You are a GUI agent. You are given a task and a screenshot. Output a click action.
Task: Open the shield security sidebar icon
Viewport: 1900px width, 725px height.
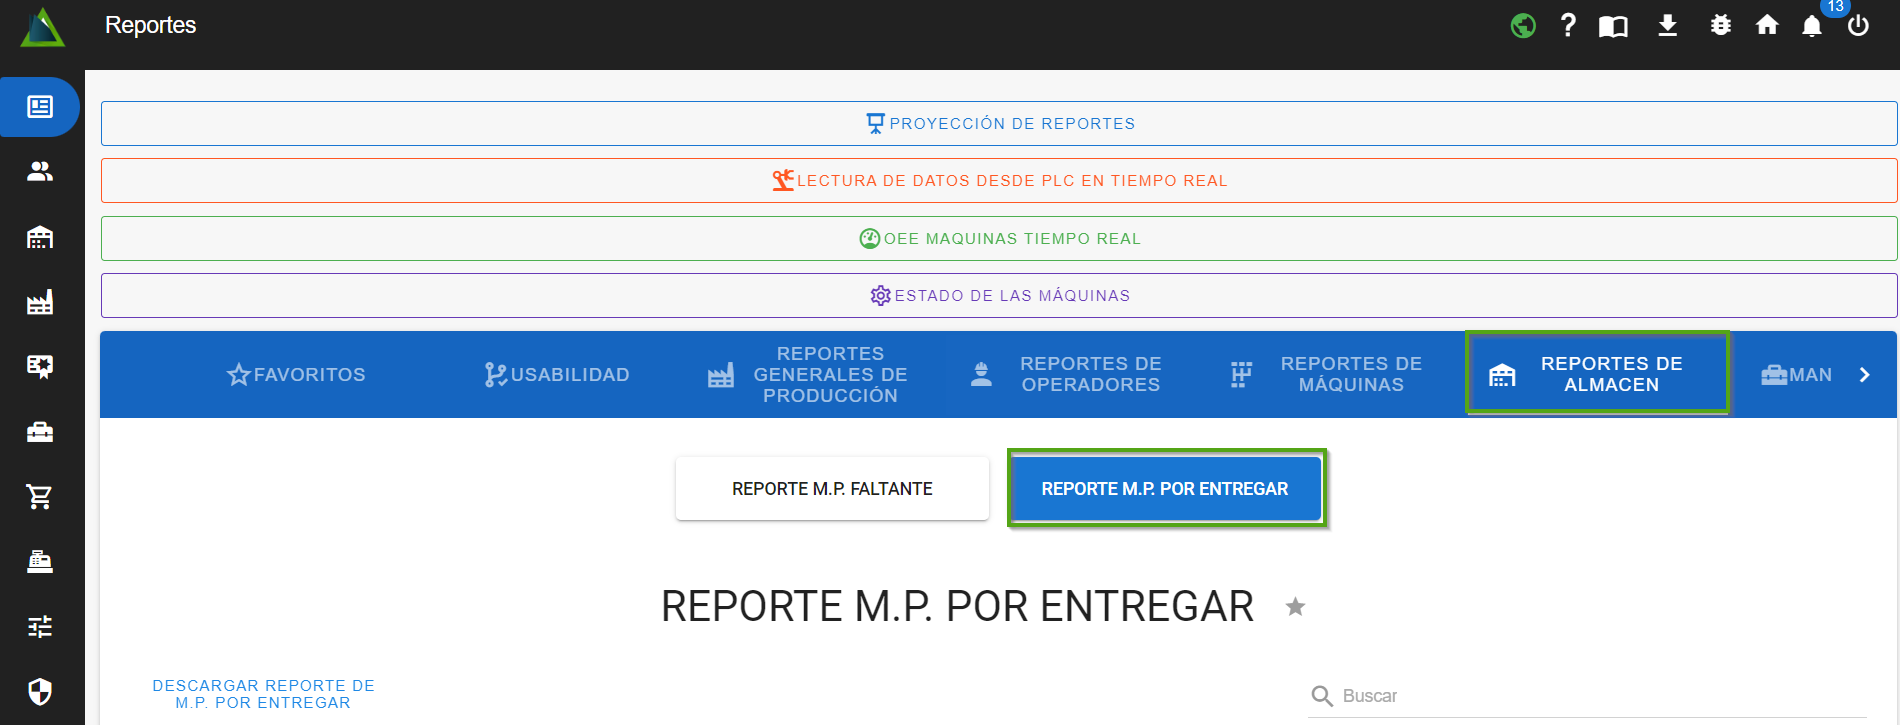[40, 692]
